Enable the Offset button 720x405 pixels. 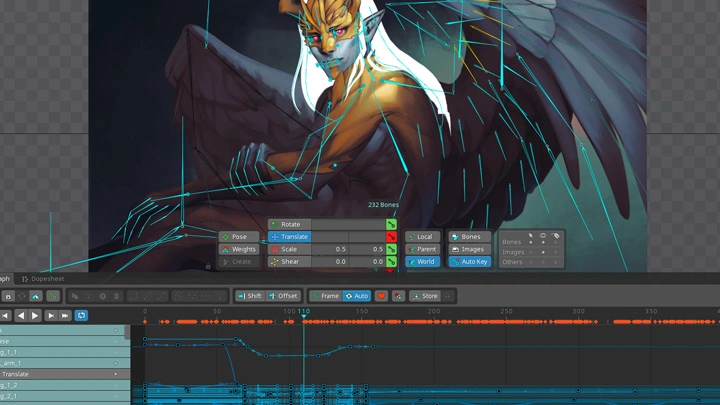pyautogui.click(x=283, y=296)
